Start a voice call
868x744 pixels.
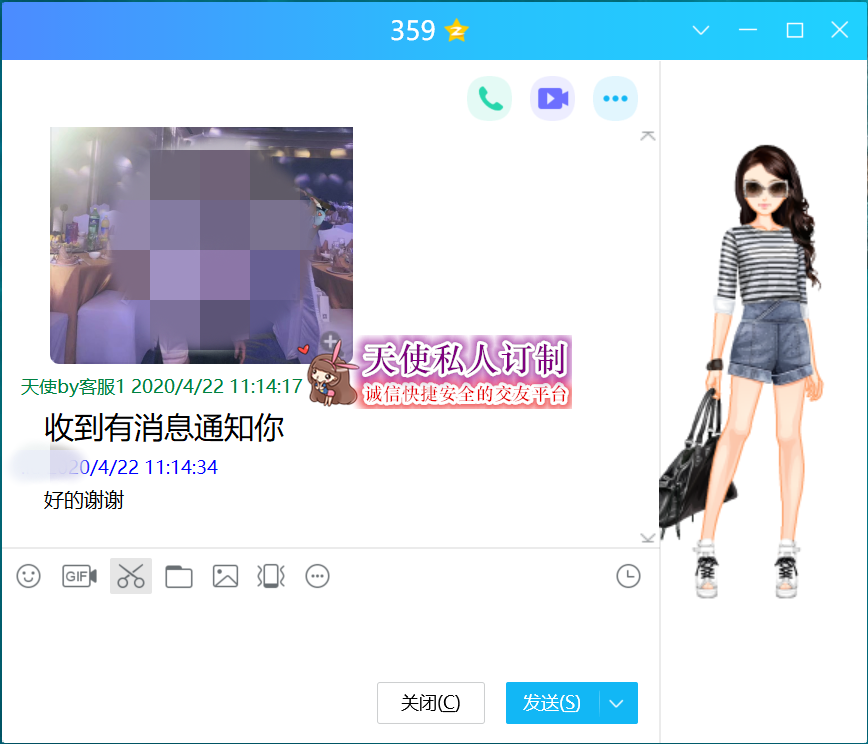pos(489,98)
